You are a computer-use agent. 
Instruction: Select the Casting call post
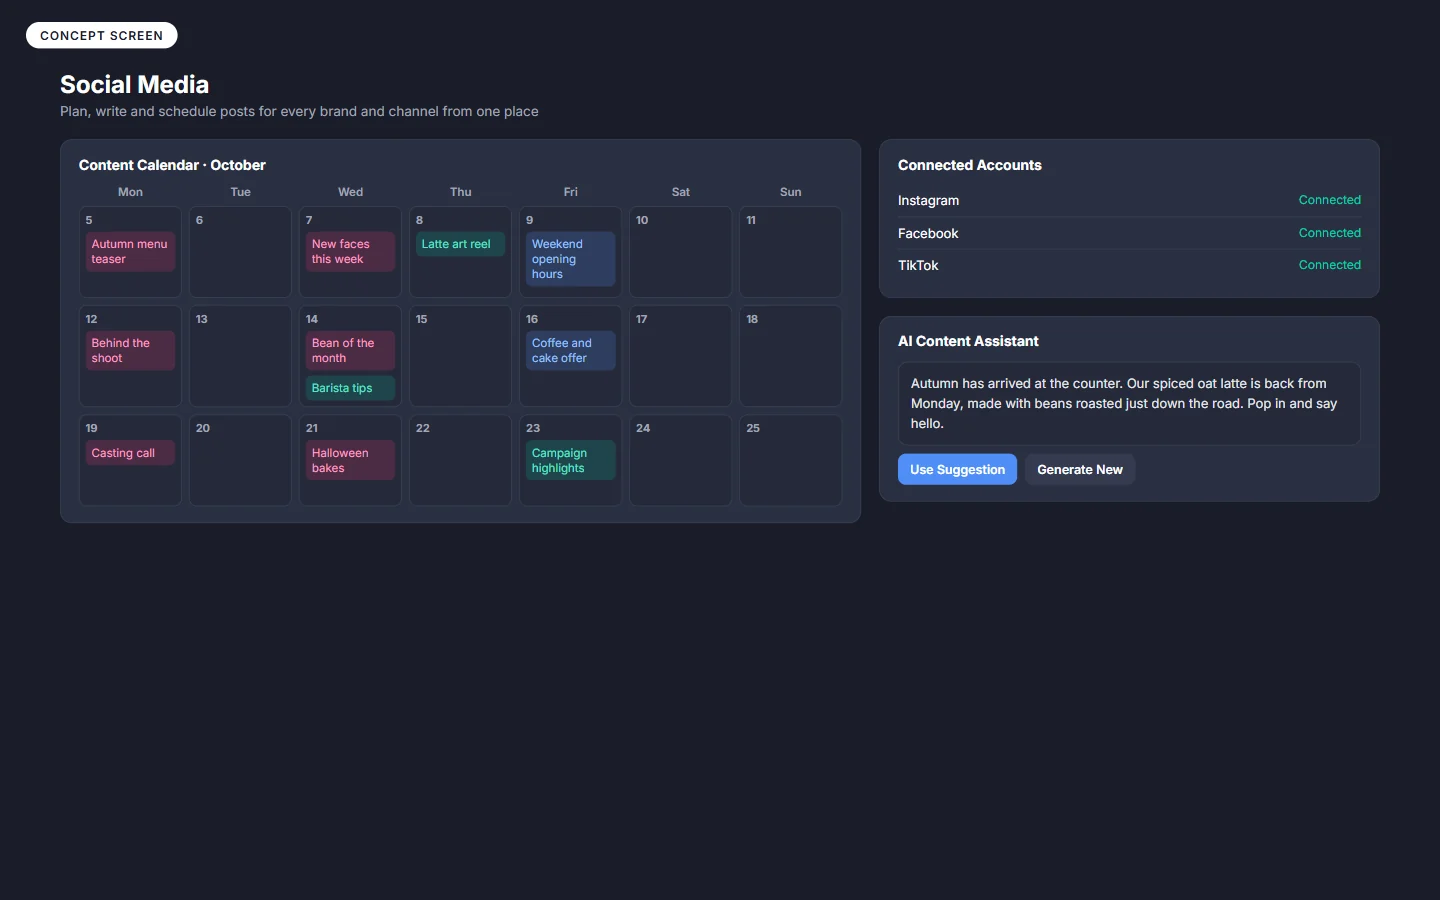(130, 453)
